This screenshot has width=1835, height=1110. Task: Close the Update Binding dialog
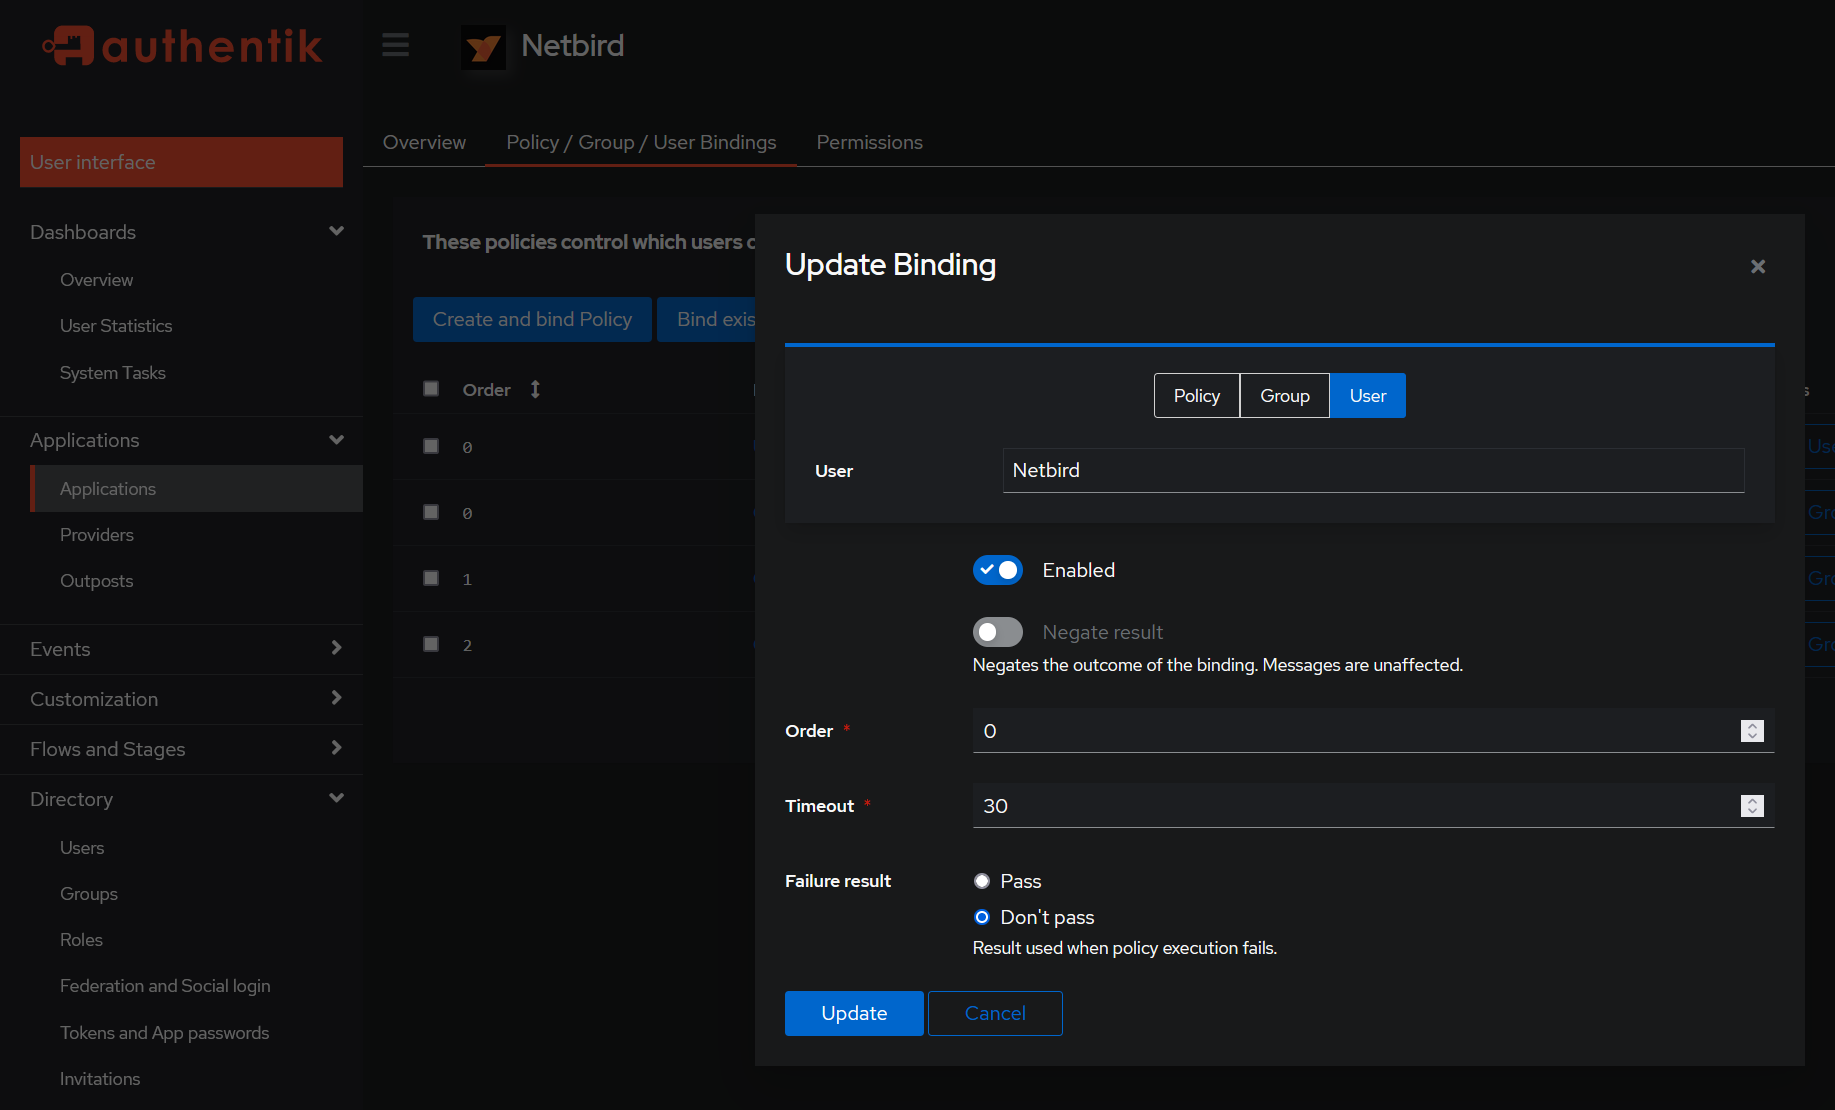pyautogui.click(x=1757, y=266)
